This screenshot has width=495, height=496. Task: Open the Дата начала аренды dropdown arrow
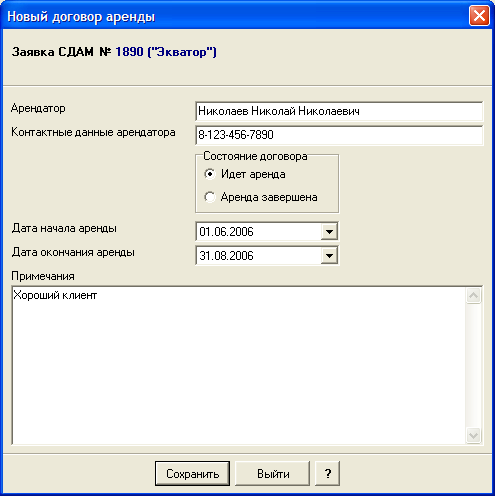[329, 232]
